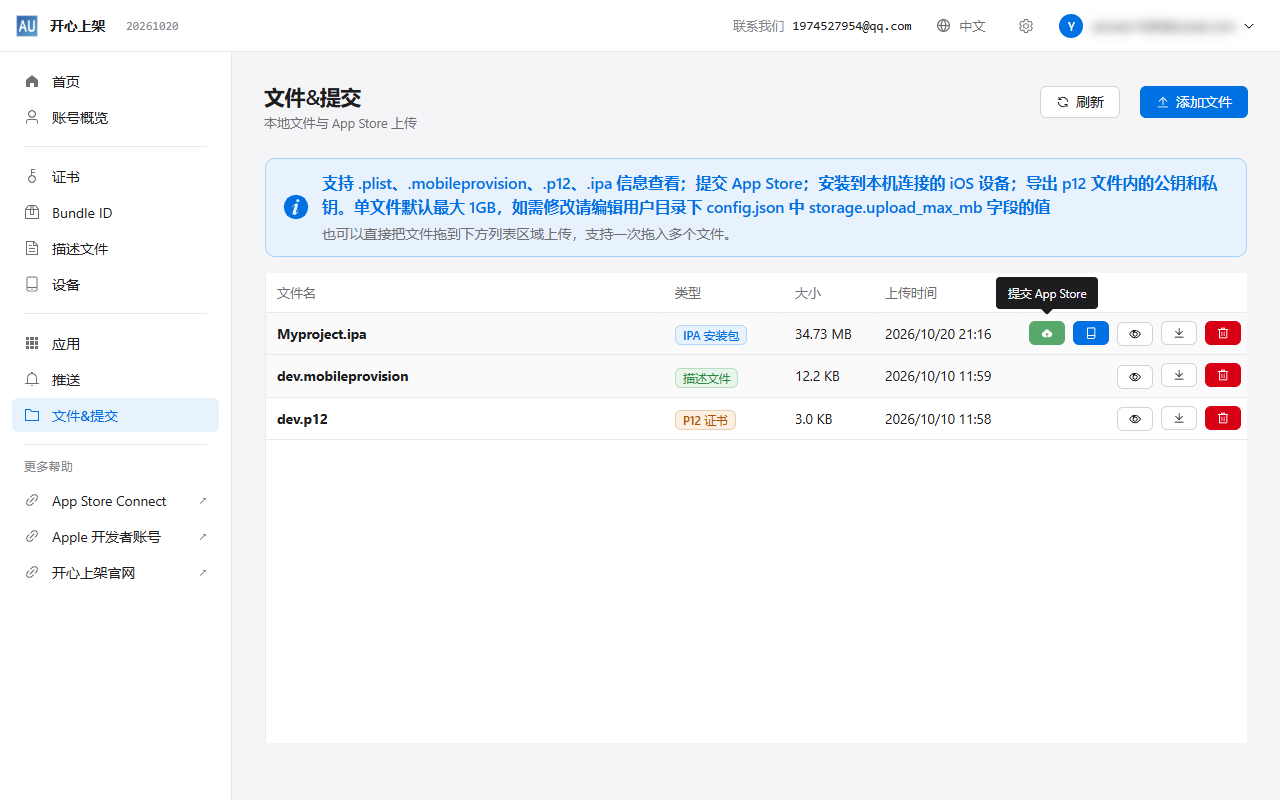Viewport: 1280px width, 800px height.
Task: Click the 刷新 refresh button
Action: [1080, 102]
